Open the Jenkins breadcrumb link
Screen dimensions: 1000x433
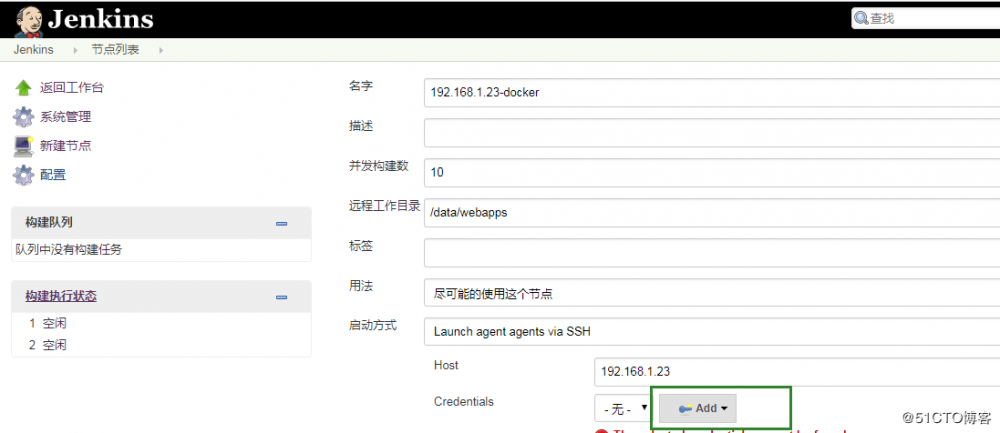33,50
